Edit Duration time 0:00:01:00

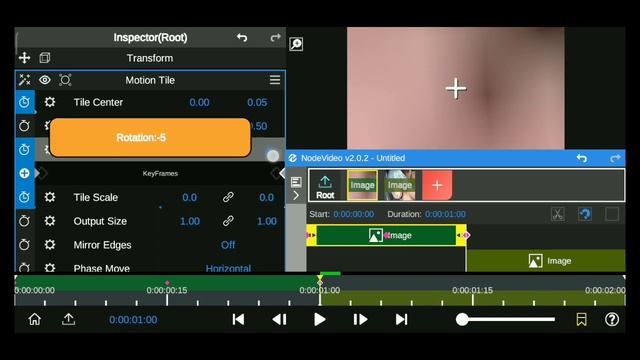(445, 214)
